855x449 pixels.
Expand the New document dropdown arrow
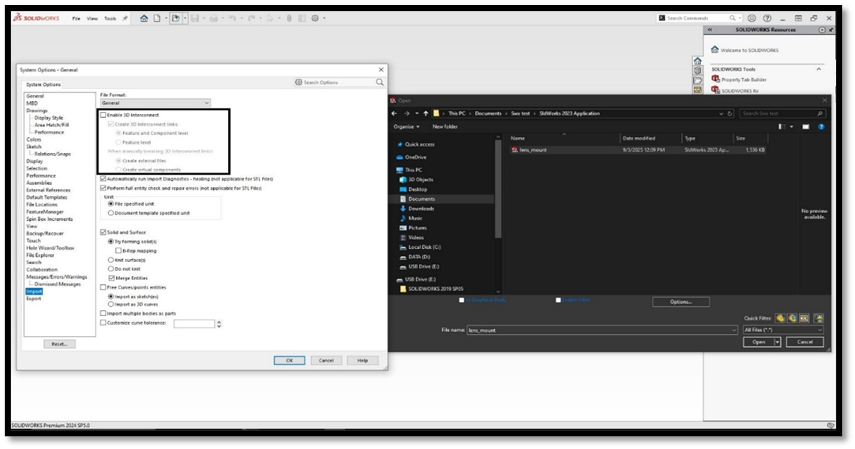pyautogui.click(x=166, y=18)
